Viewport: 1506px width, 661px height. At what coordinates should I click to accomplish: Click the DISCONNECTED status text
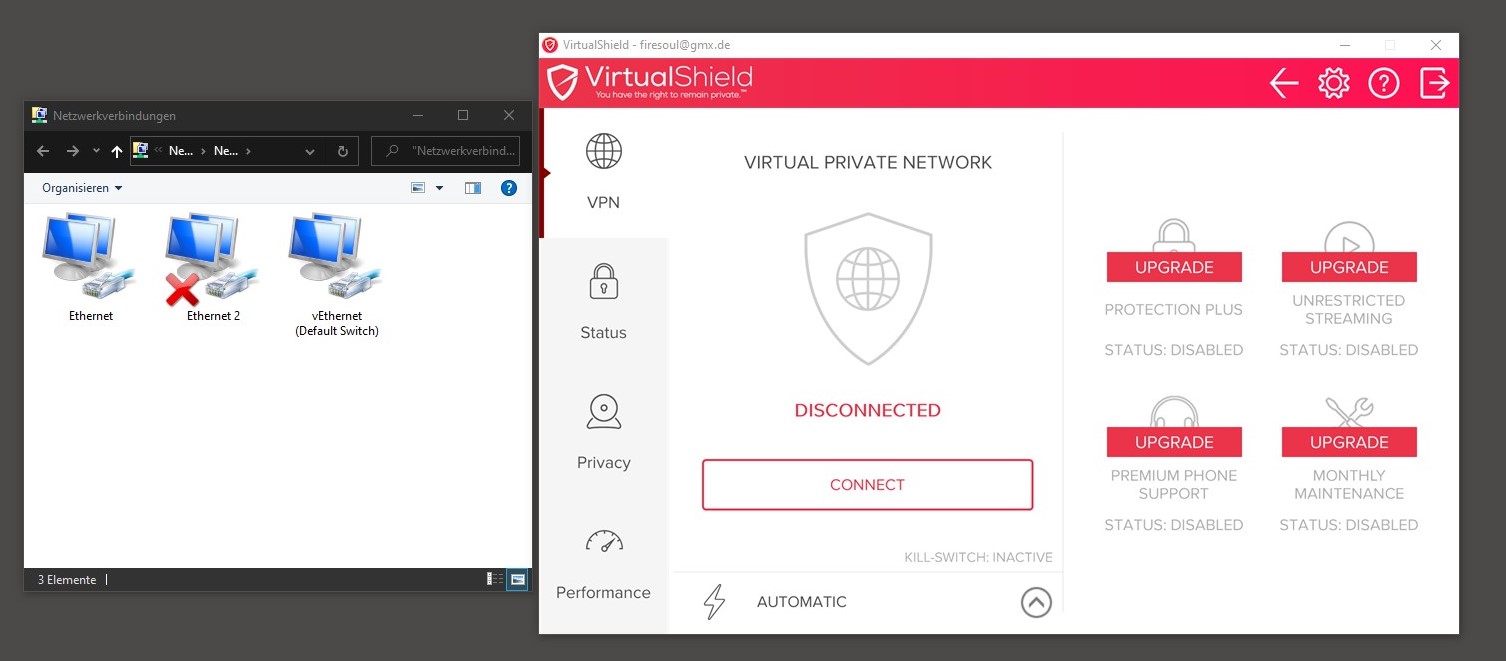pyautogui.click(x=867, y=410)
